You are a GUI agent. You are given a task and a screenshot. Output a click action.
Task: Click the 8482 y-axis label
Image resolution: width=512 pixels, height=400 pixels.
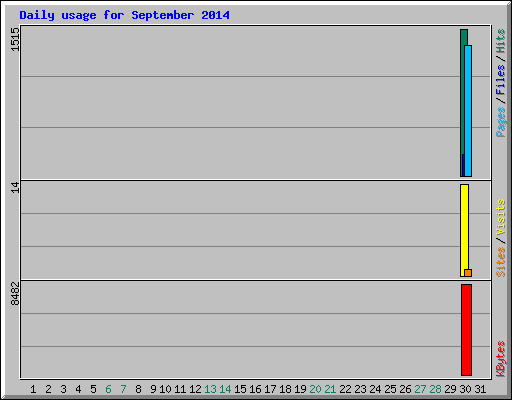(15, 294)
